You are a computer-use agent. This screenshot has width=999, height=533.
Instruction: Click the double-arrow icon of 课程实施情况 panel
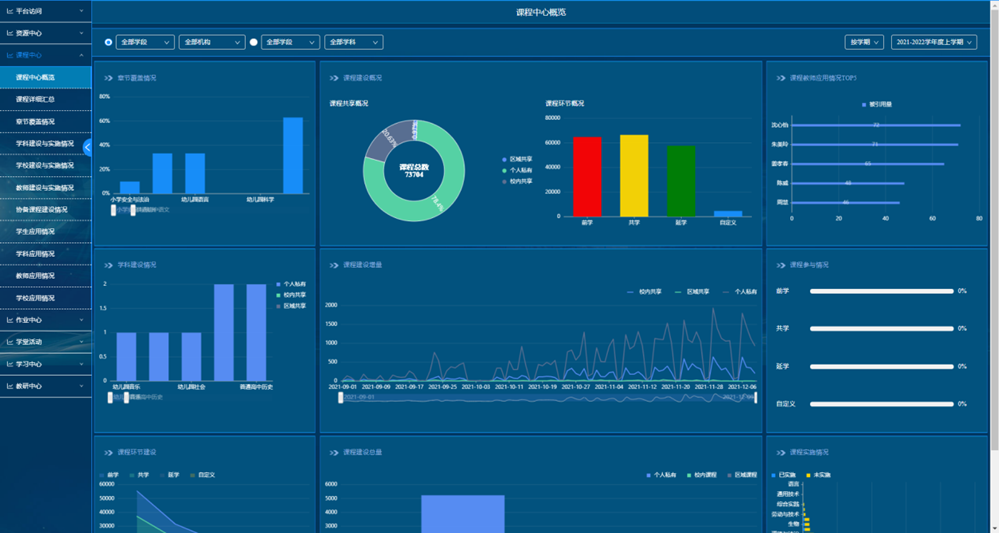(x=780, y=452)
